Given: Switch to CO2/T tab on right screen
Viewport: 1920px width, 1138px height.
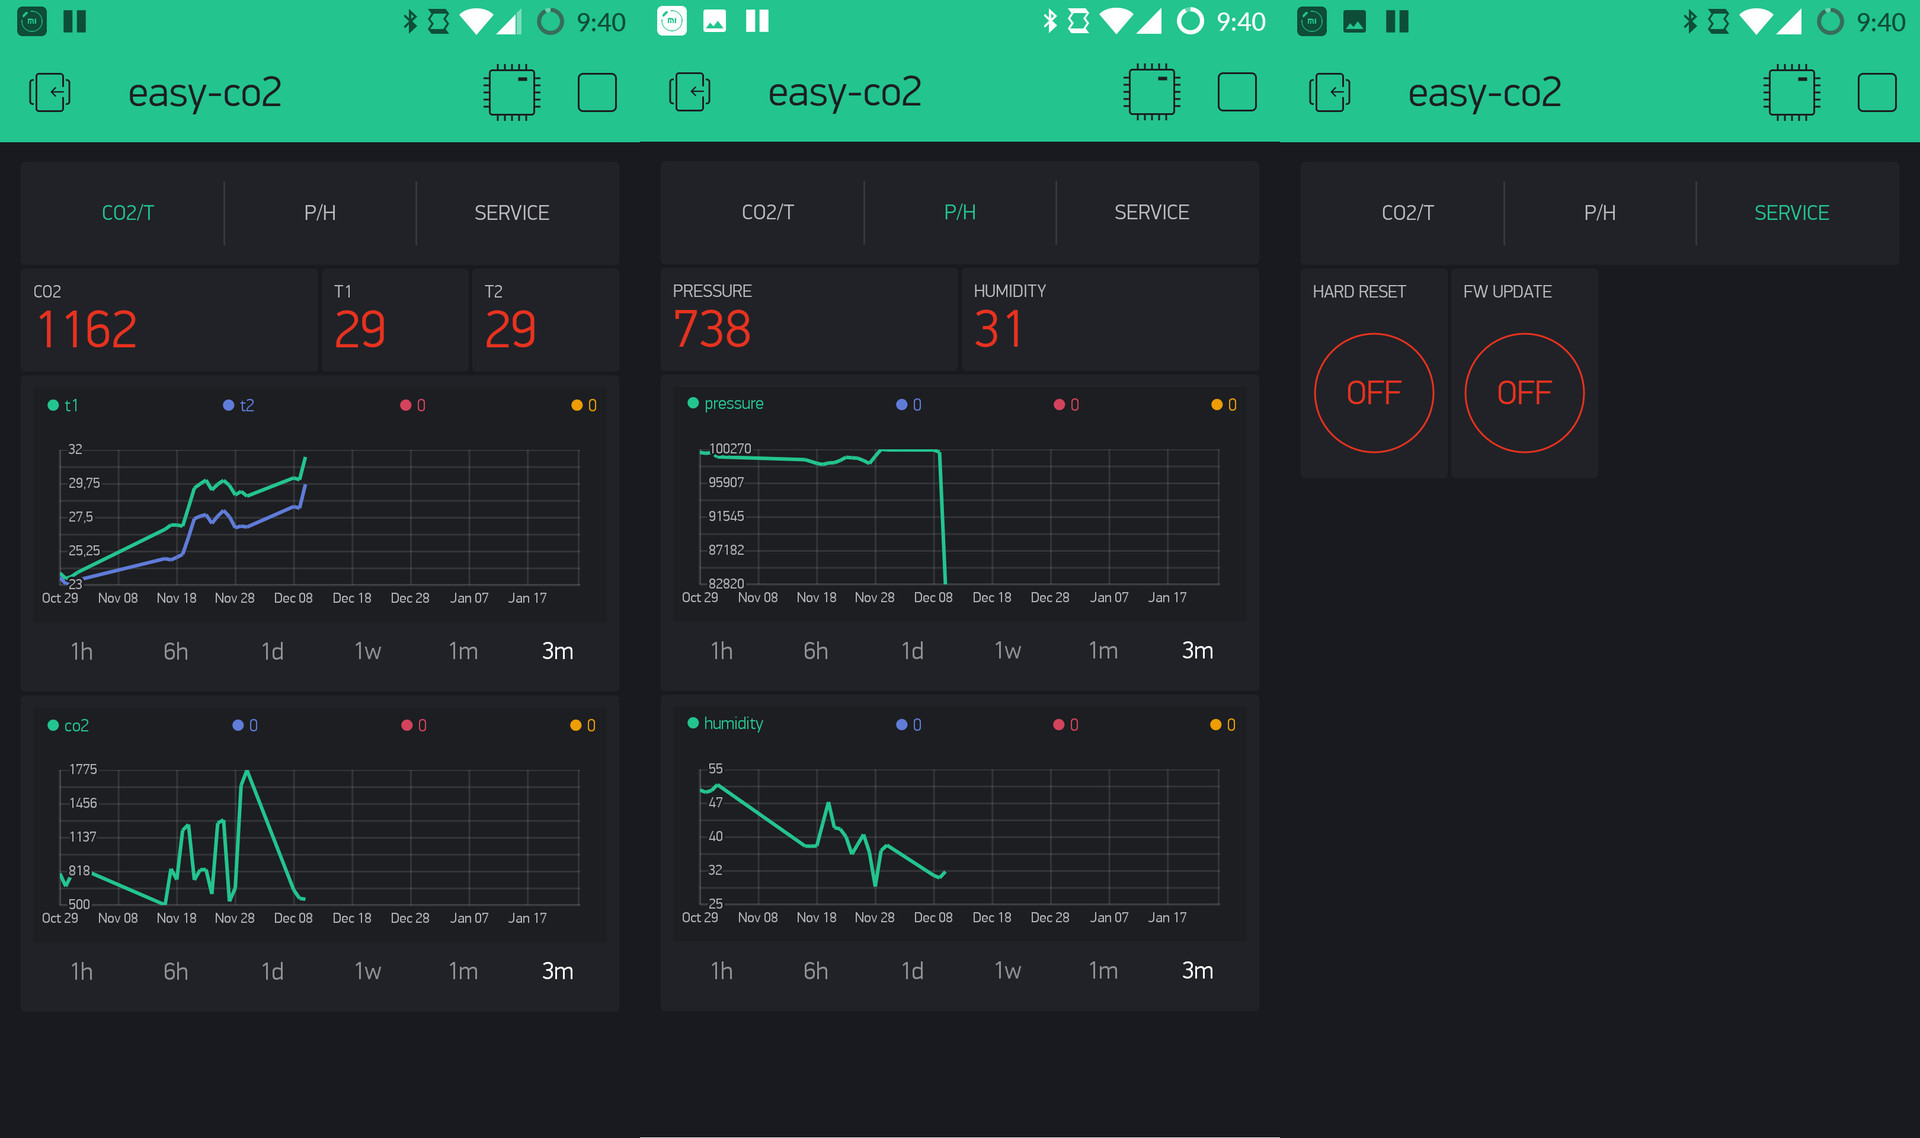Looking at the screenshot, I should (1407, 213).
